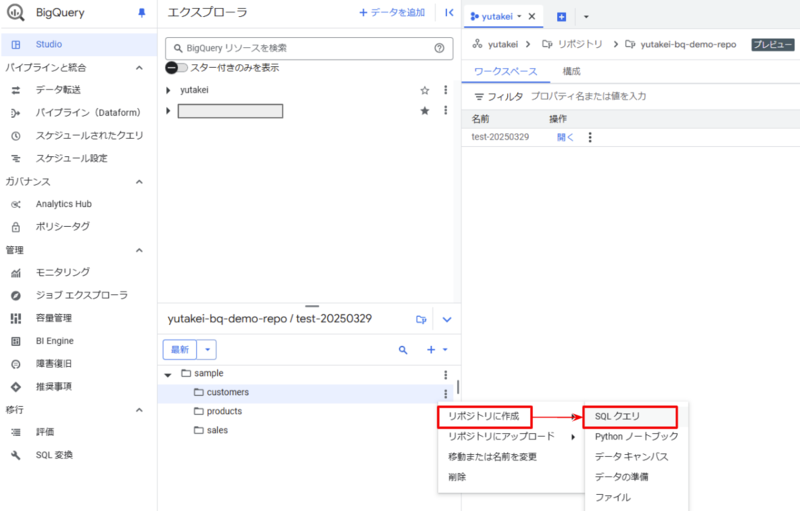Unstar the redacted project

tap(424, 111)
